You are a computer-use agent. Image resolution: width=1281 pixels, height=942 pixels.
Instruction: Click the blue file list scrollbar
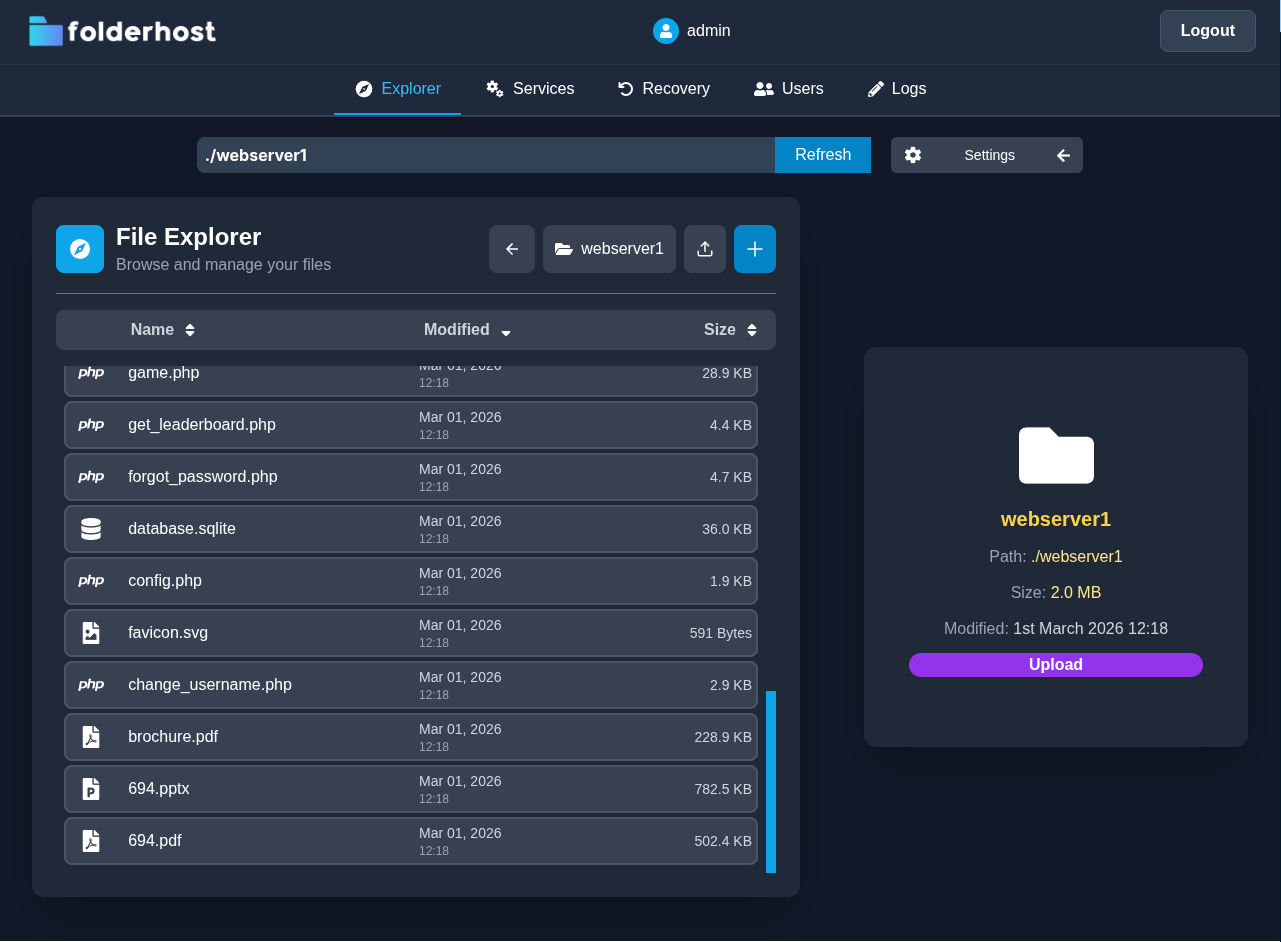771,781
